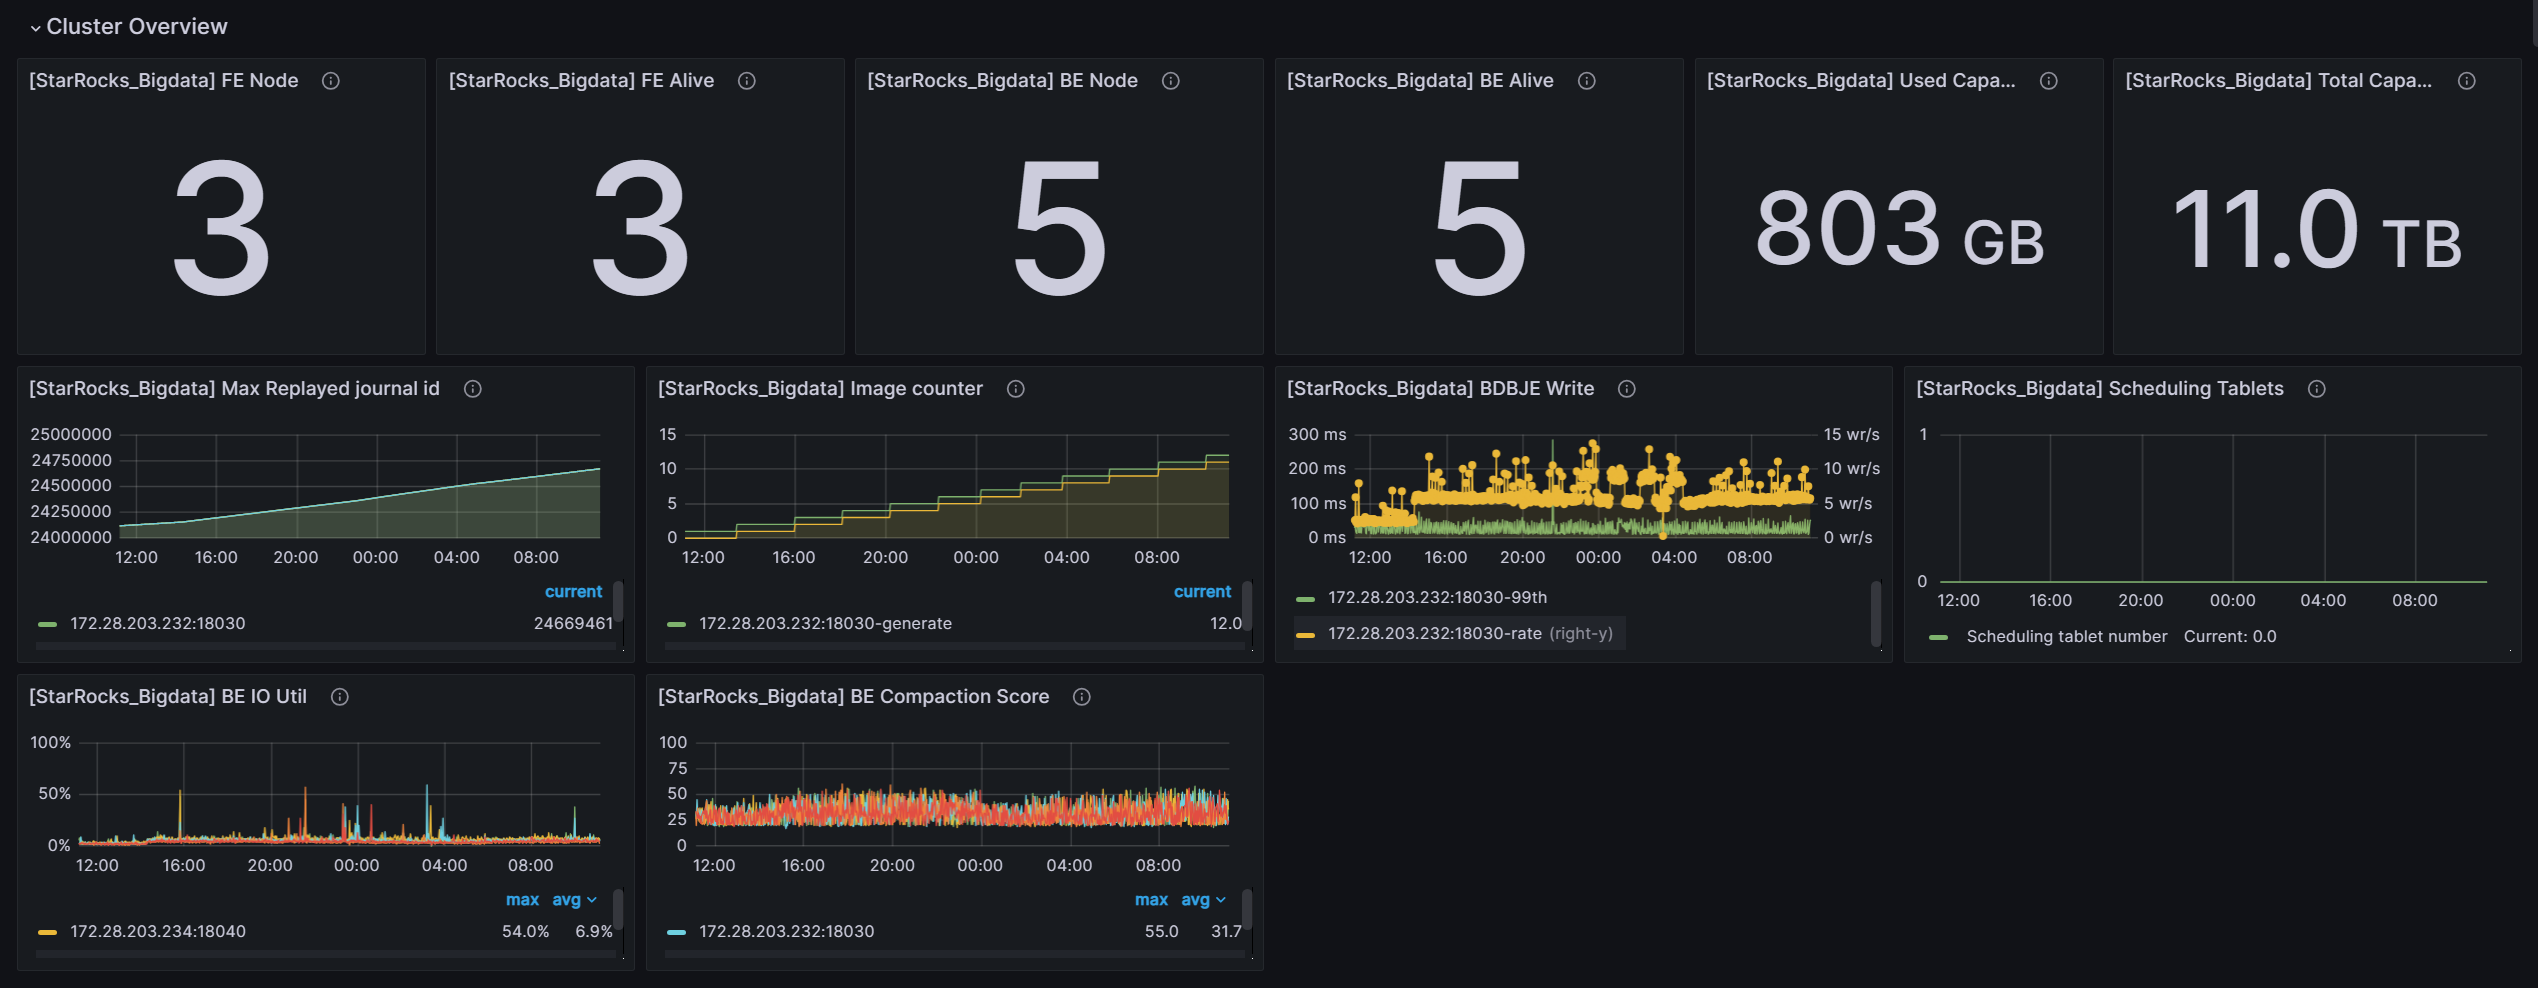Toggle 172.28.203.232:18030-rate series visibility
Screen dimensions: 2538x988
point(1435,634)
